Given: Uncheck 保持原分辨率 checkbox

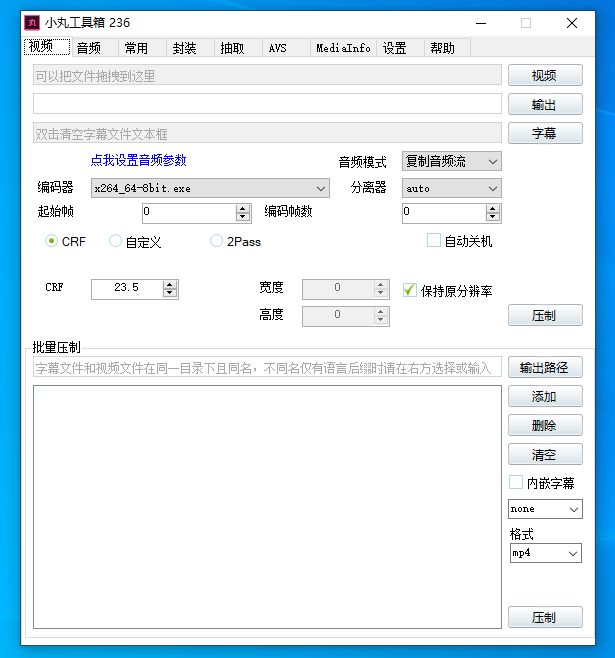Looking at the screenshot, I should tap(409, 290).
